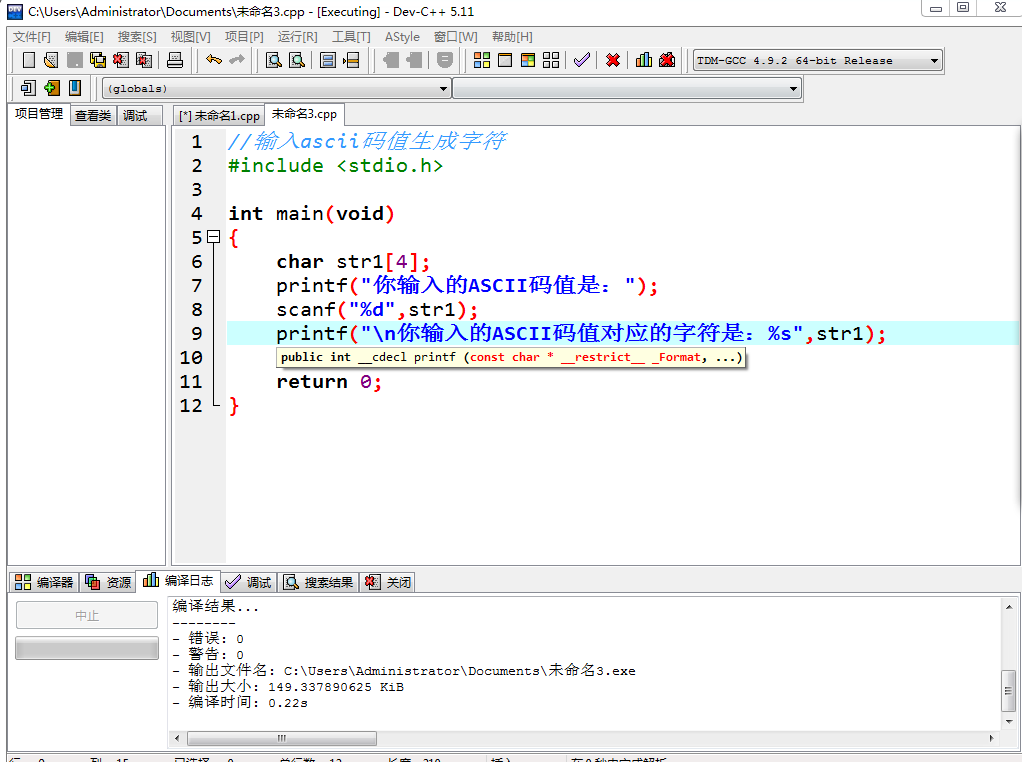Click the Go to bookmark blue icon
Image resolution: width=1022 pixels, height=762 pixels.
click(75, 88)
